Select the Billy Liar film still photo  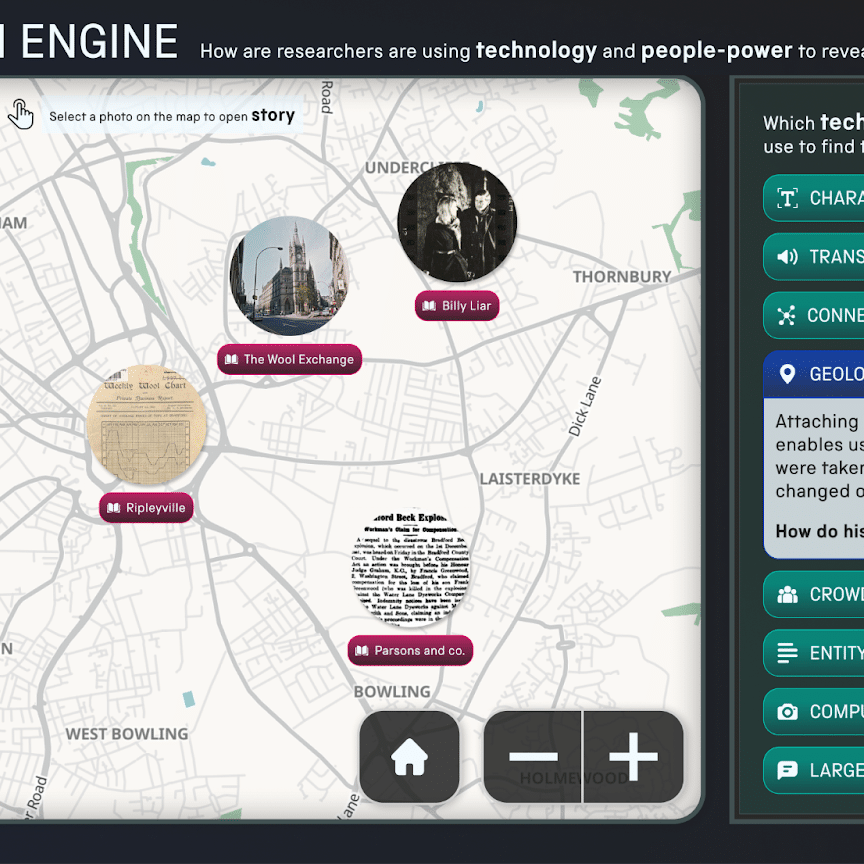(457, 222)
